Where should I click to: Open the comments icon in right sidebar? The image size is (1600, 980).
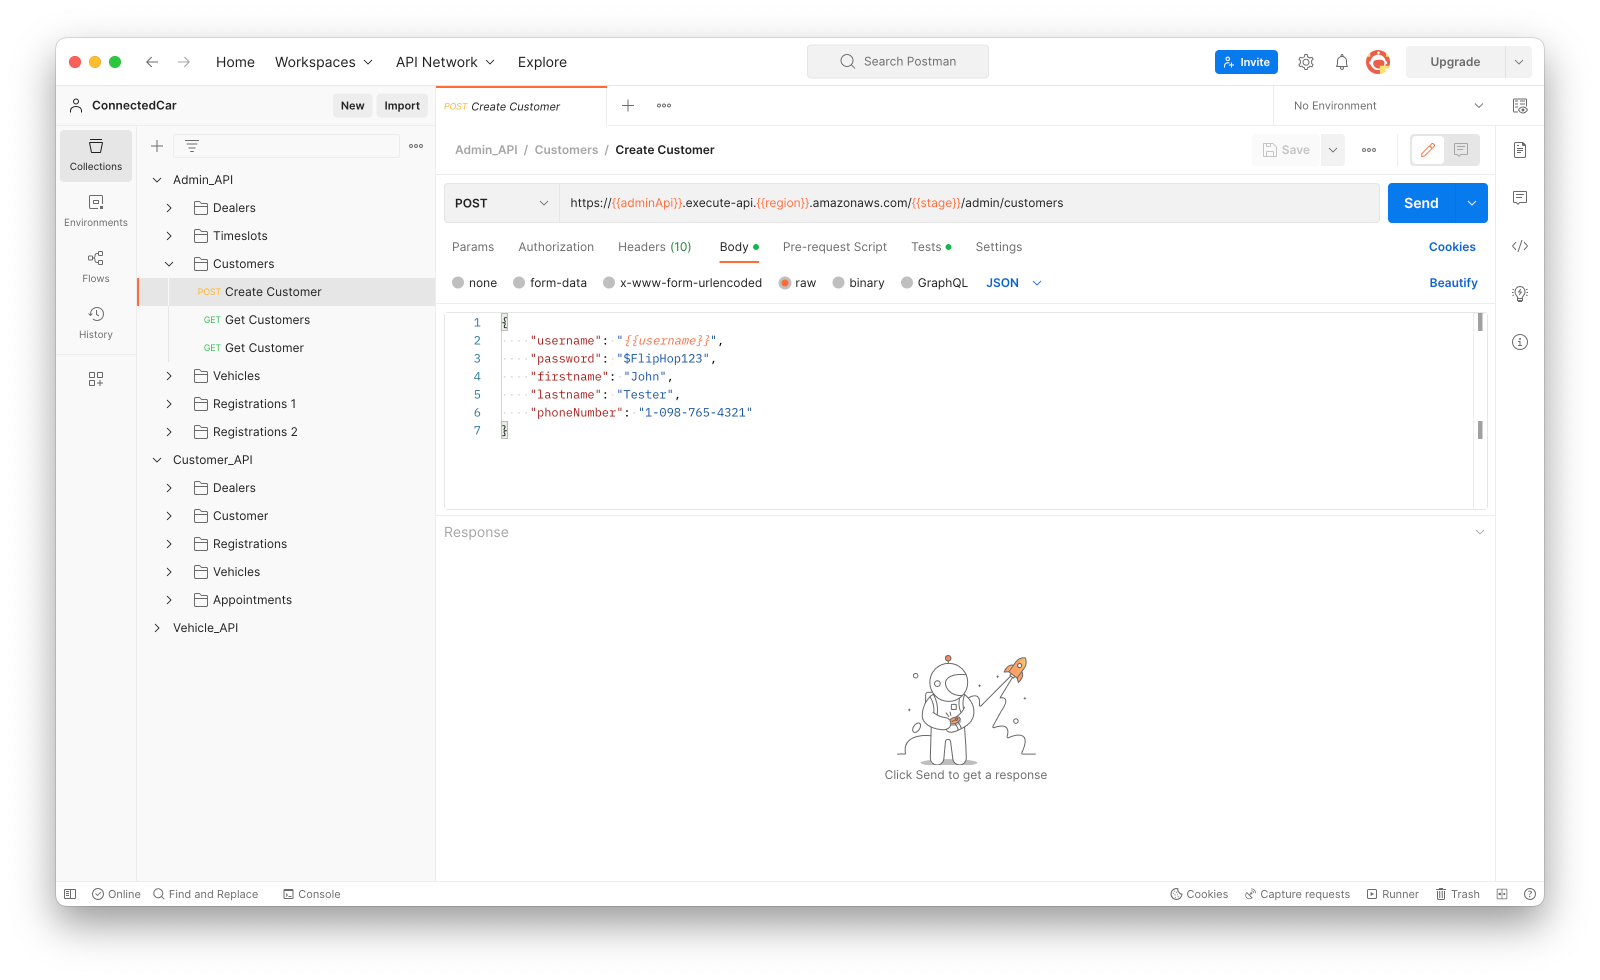[x=1520, y=198]
